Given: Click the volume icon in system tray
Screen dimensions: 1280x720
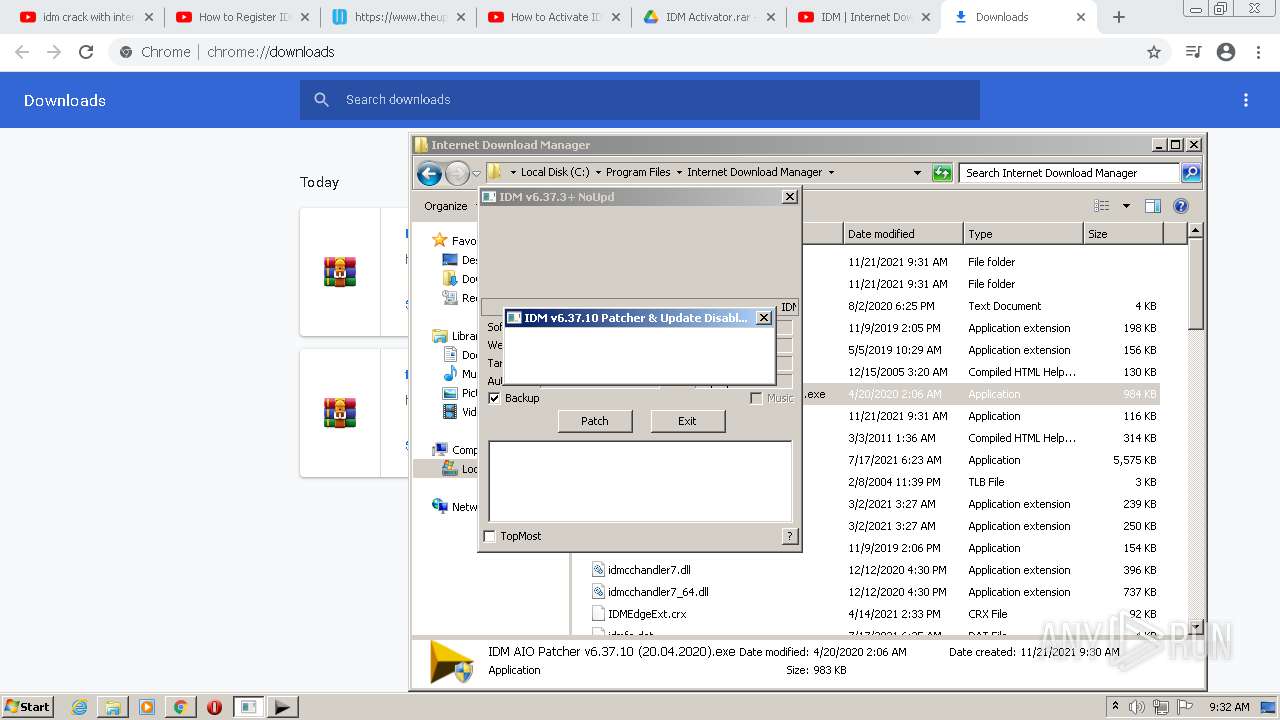Looking at the screenshot, I should tap(1137, 707).
